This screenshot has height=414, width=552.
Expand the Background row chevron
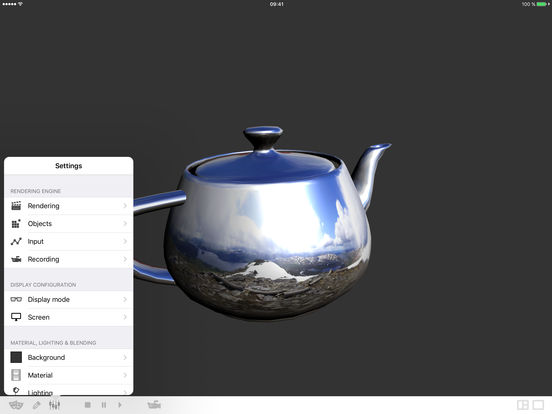pos(125,357)
